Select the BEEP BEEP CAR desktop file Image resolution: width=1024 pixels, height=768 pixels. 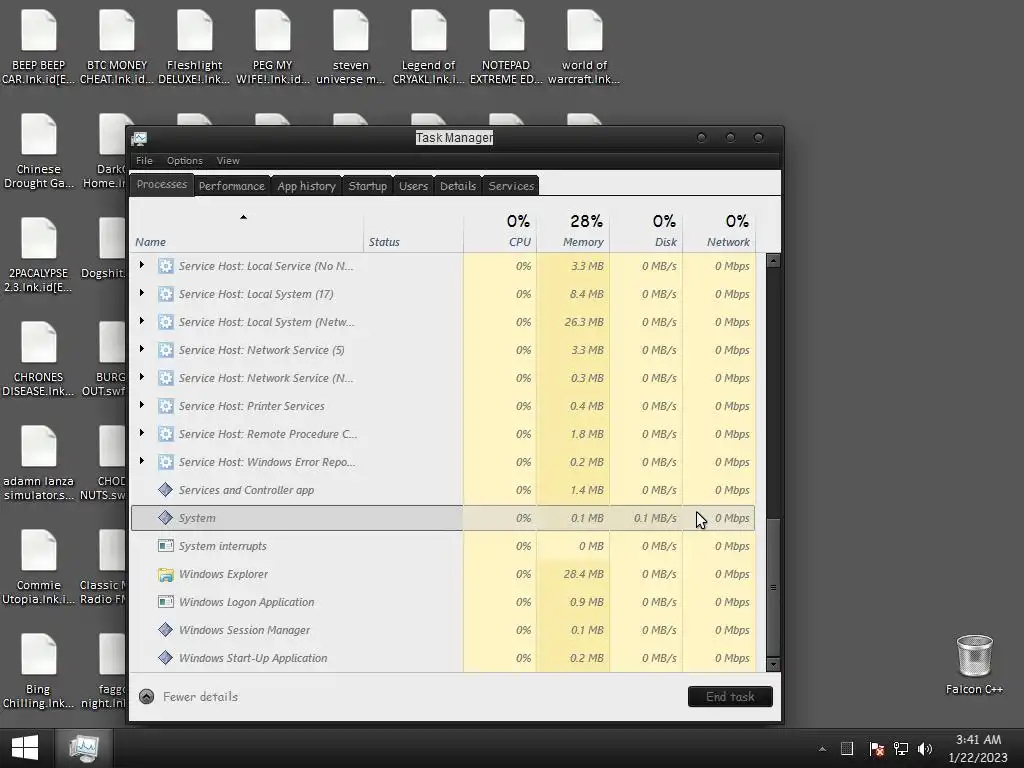tap(39, 47)
